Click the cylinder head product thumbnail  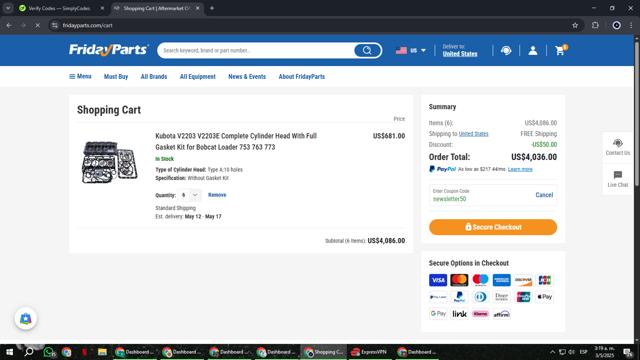click(110, 162)
